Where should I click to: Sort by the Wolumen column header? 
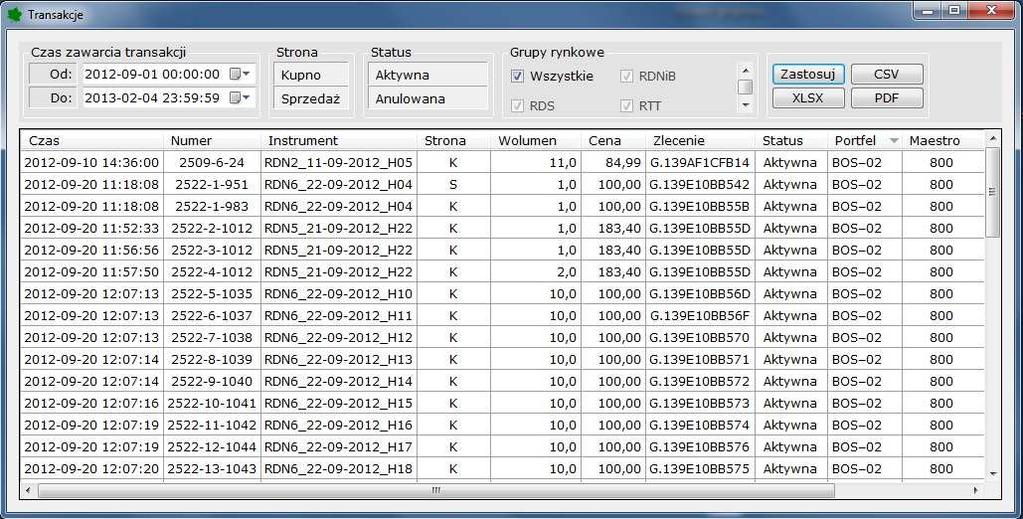[536, 140]
